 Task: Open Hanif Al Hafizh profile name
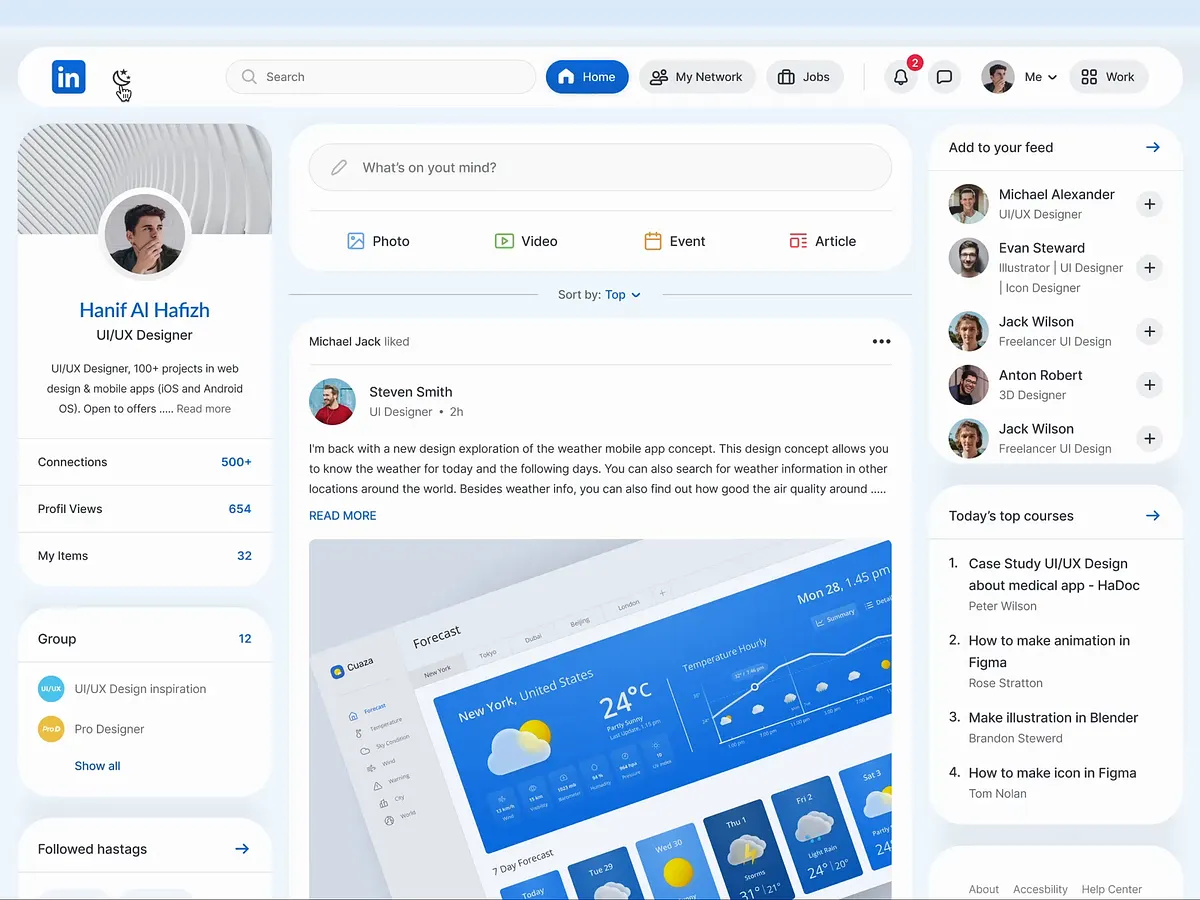(145, 310)
